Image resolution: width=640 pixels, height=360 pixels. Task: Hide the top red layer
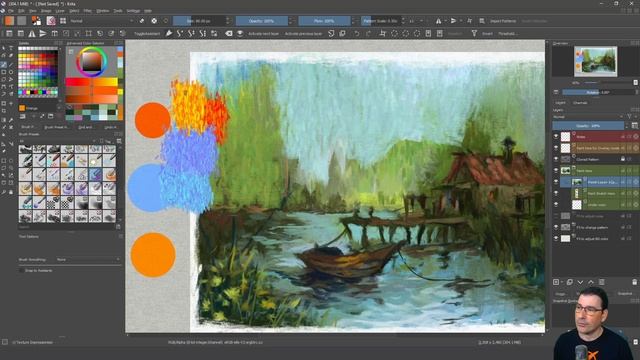click(x=556, y=137)
